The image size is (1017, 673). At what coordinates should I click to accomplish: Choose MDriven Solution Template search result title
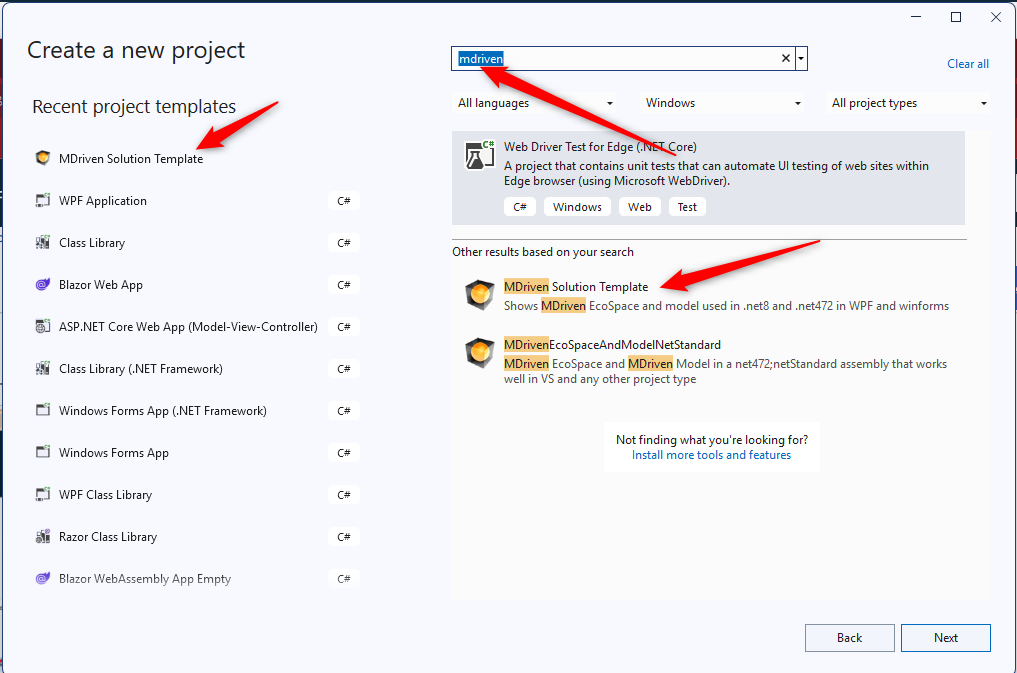[576, 287]
